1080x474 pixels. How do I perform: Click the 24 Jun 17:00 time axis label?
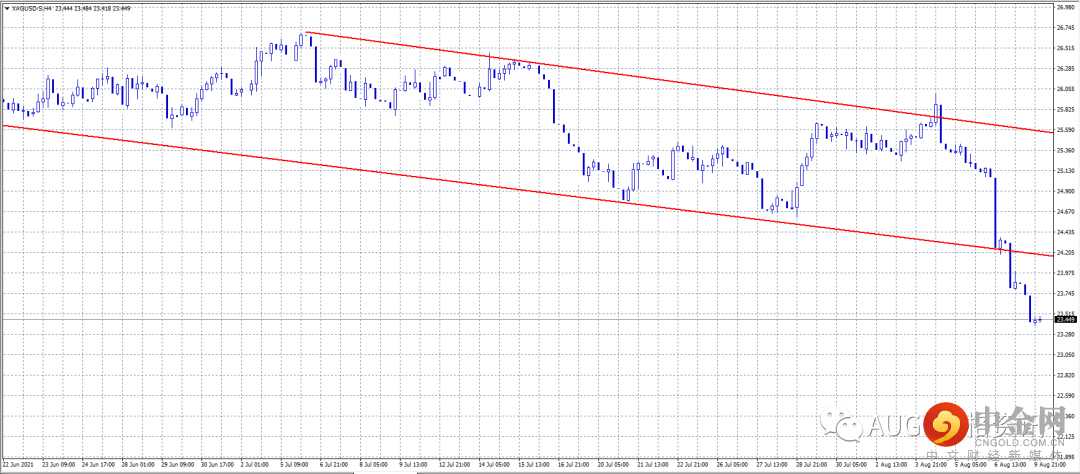click(96, 465)
